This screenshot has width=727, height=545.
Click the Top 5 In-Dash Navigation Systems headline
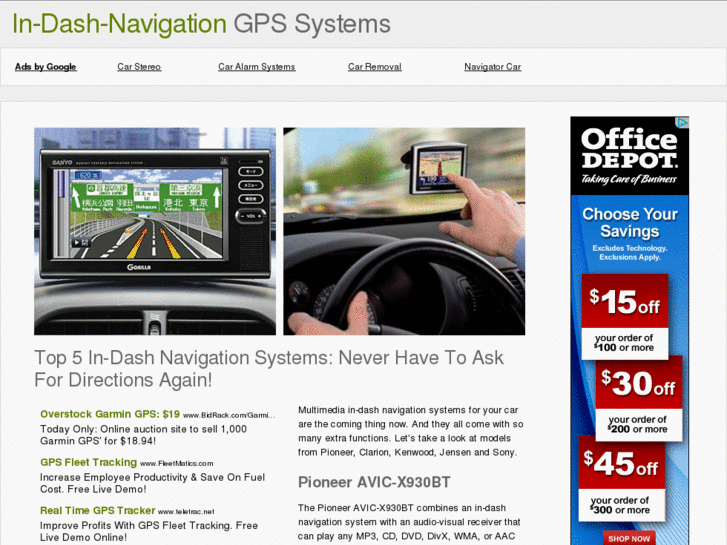coord(269,369)
